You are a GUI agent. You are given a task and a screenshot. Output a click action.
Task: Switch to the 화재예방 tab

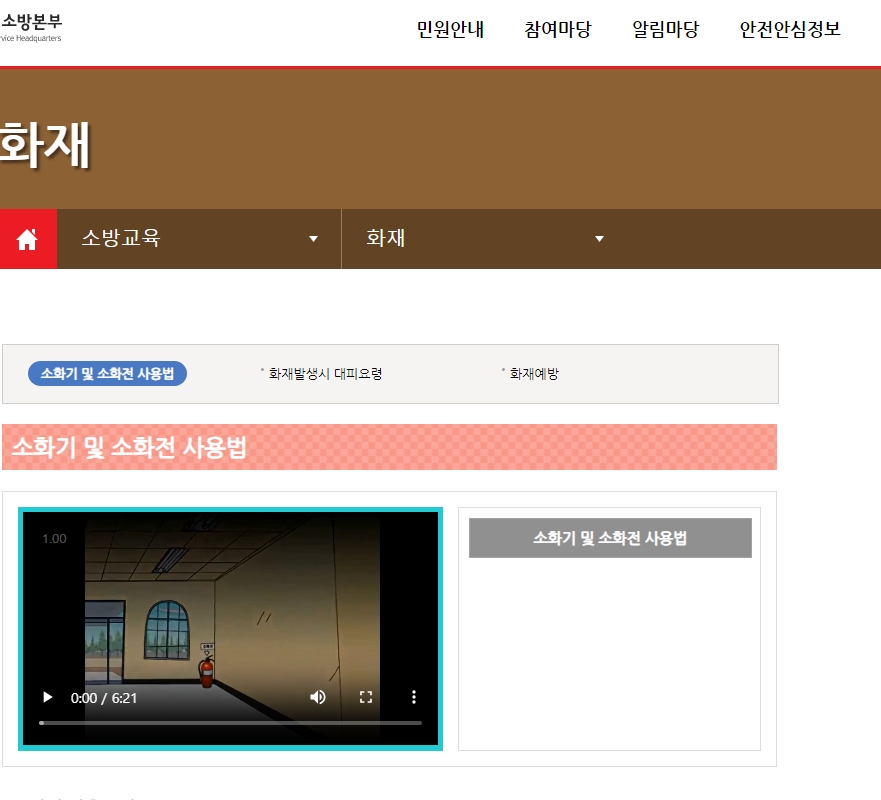pyautogui.click(x=532, y=373)
